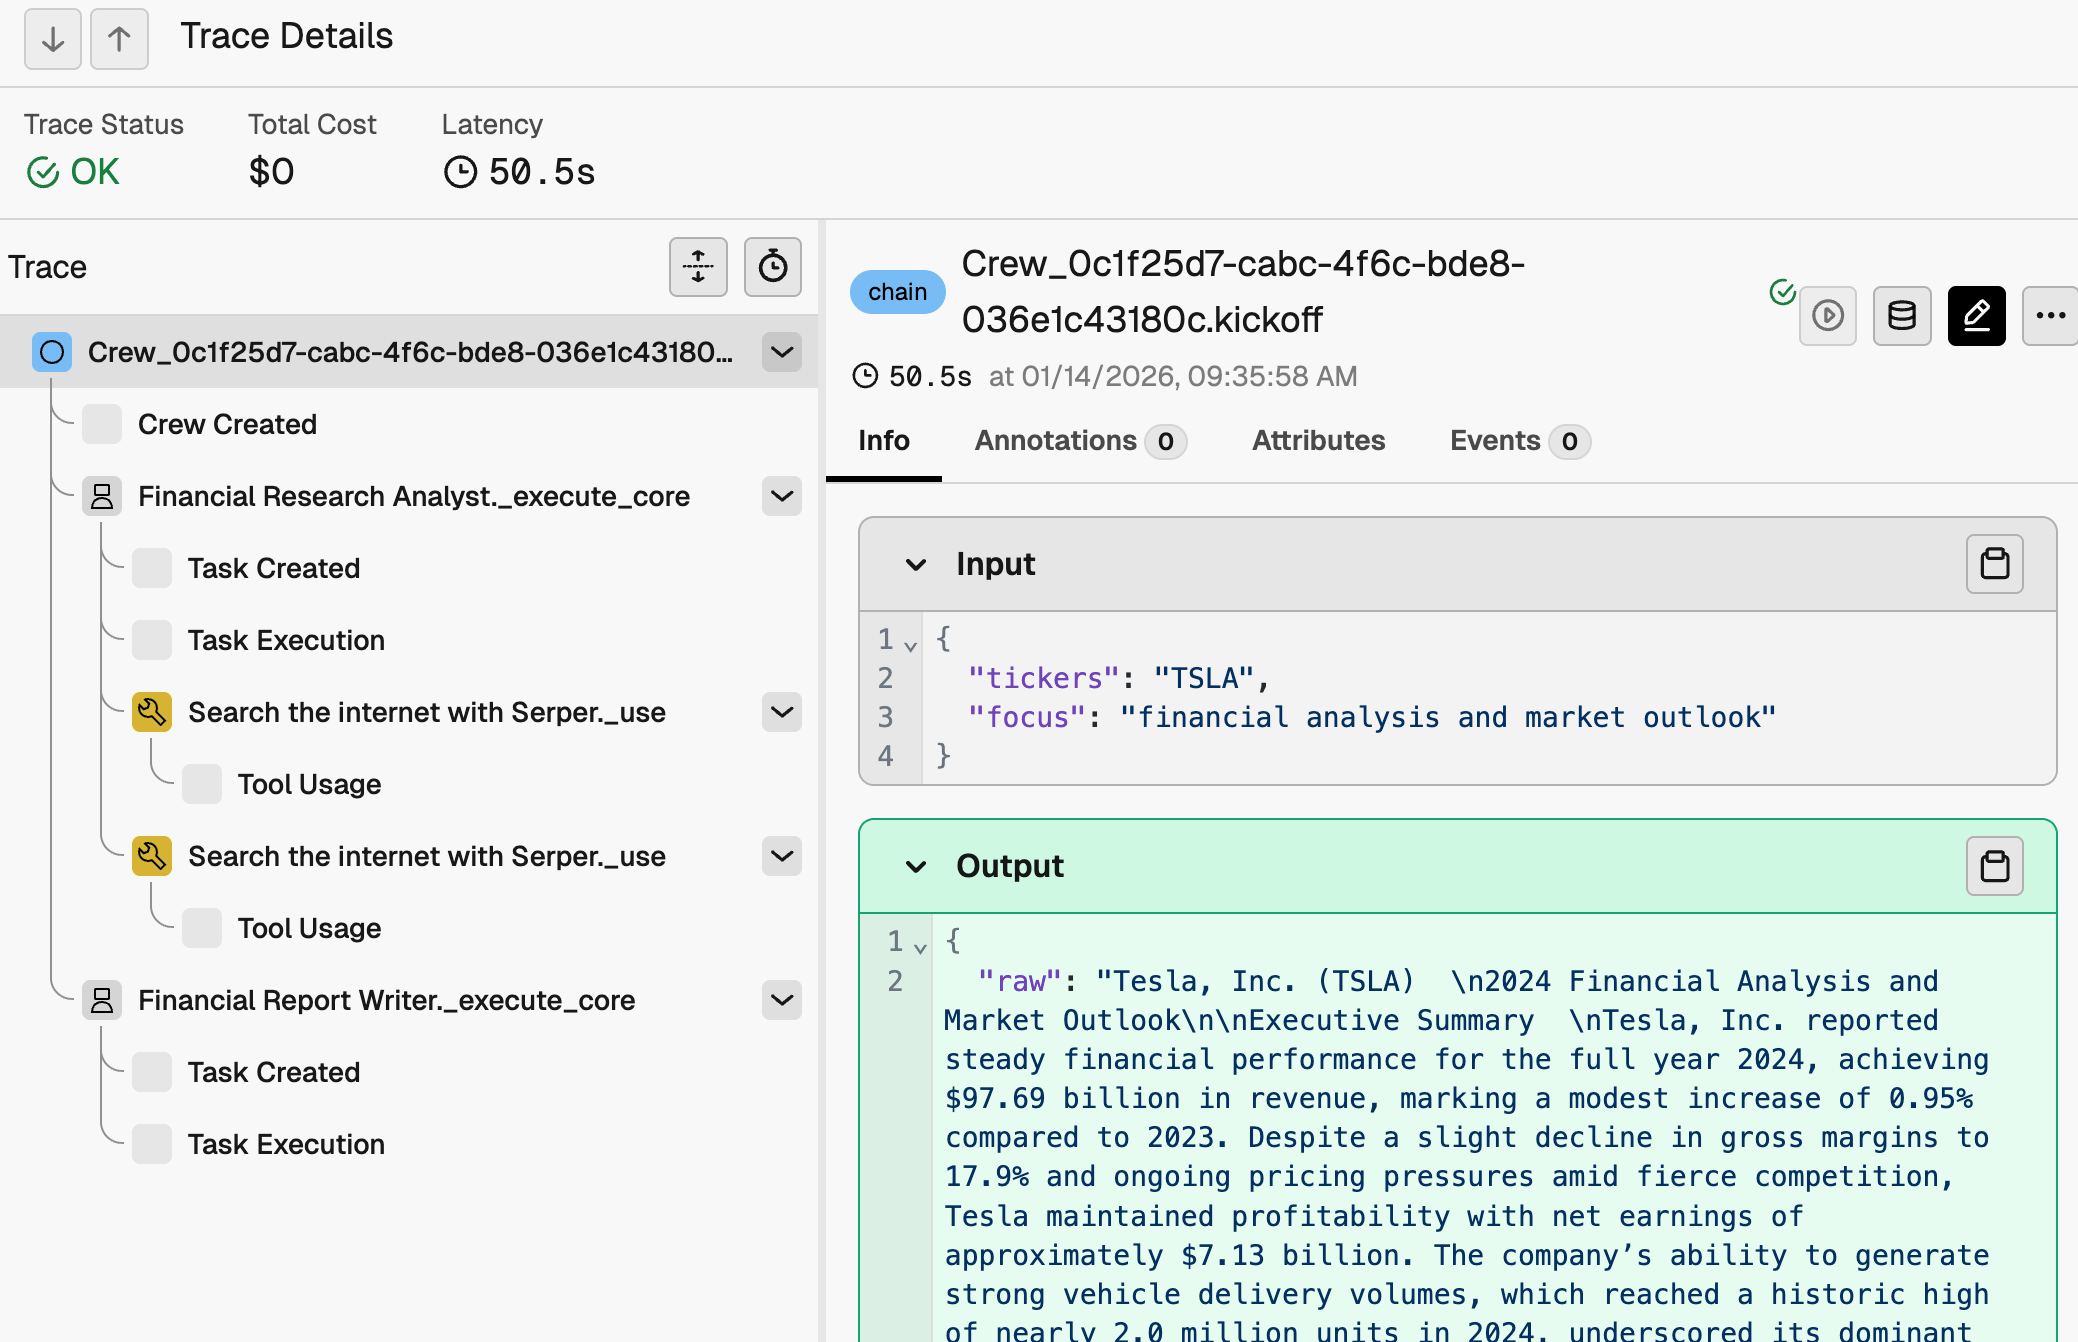Click the black annotate pencil button
This screenshot has width=2078, height=1342.
(1976, 316)
